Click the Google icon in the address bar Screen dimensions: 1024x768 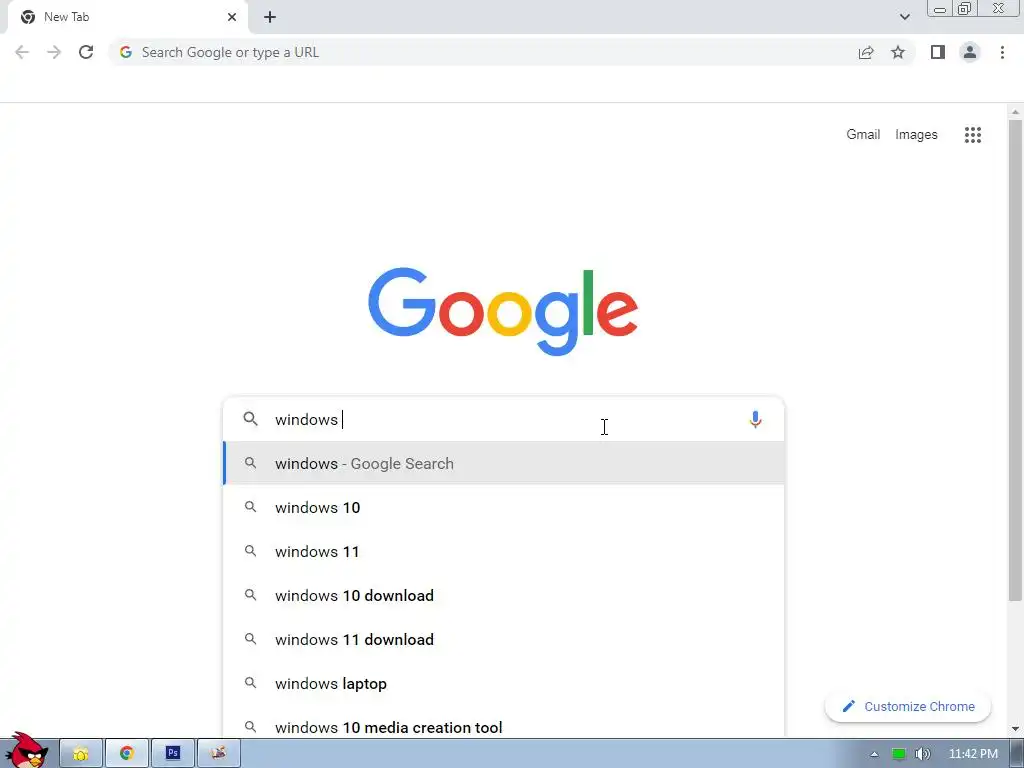(126, 52)
